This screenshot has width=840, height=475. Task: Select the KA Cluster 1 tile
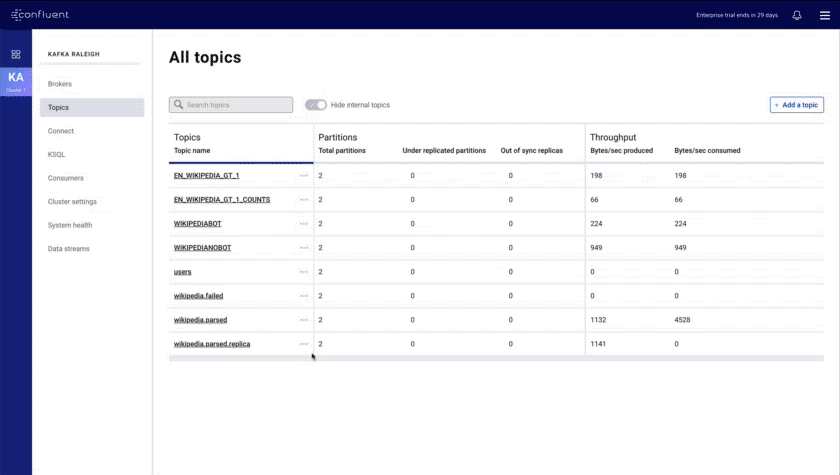point(16,81)
